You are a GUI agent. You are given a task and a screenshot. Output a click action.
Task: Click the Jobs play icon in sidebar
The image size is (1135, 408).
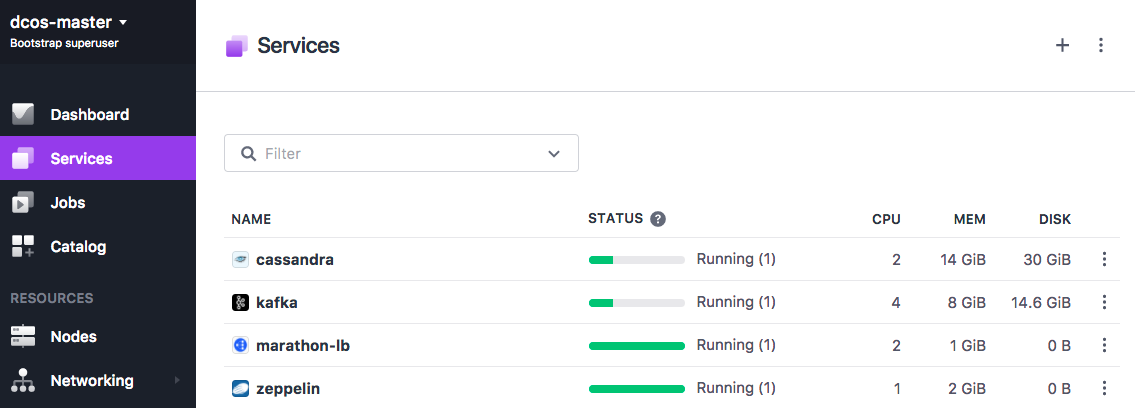point(23,203)
